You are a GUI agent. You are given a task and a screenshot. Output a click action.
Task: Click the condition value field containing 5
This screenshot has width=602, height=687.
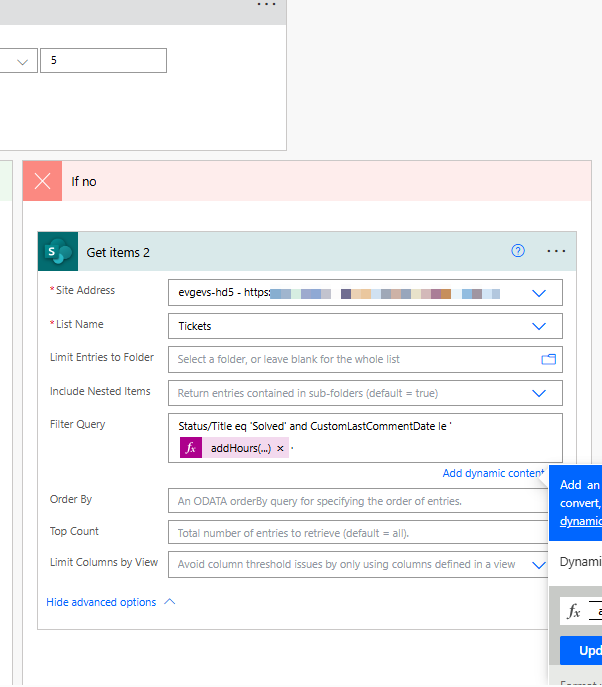point(103,61)
